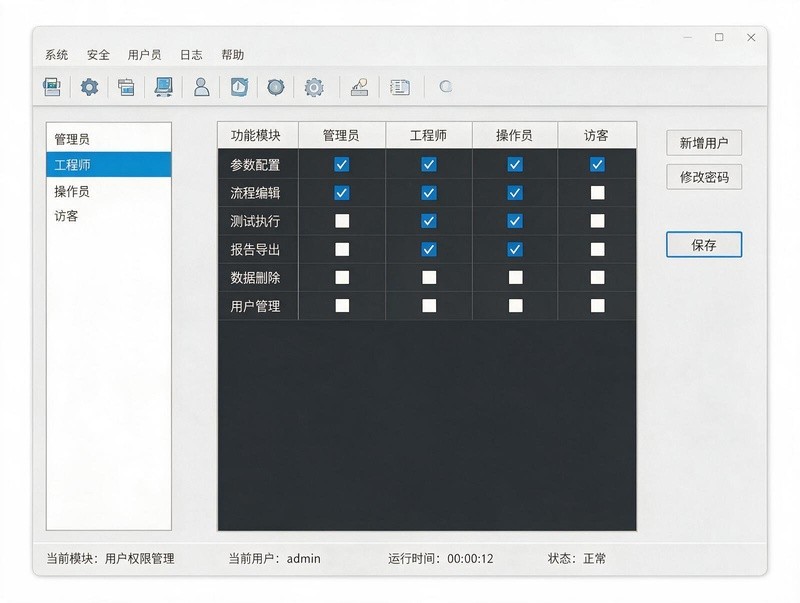Enable 用户管理 for 工程师

pyautogui.click(x=430, y=306)
